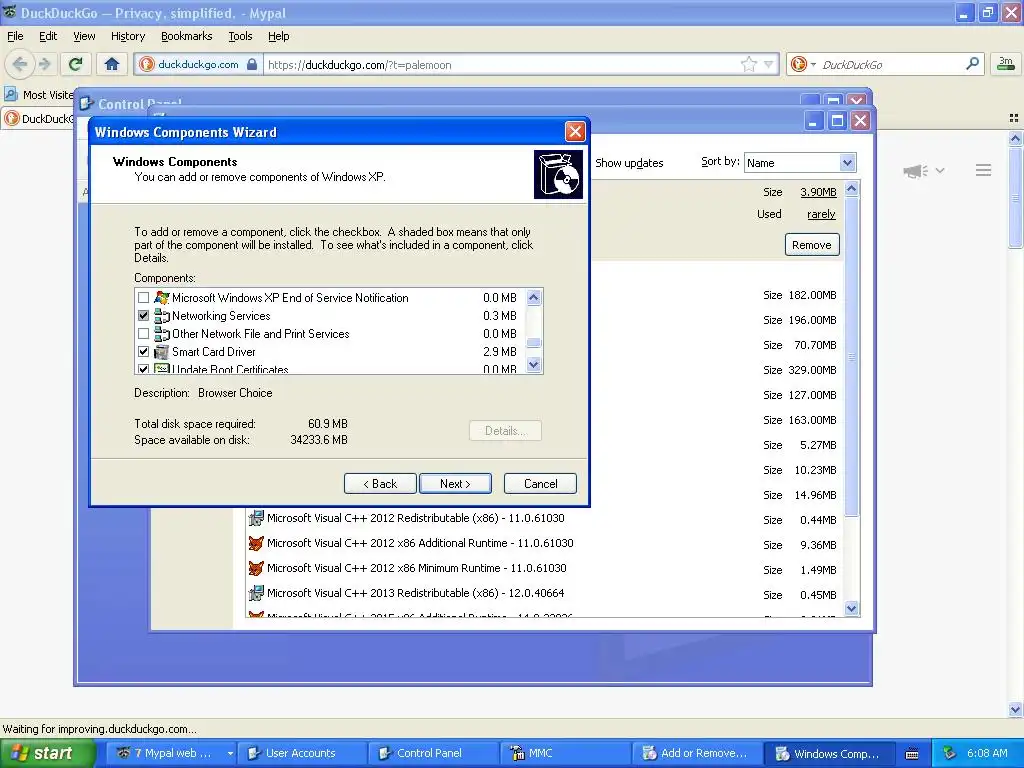Click the Next button in the wizard
The height and width of the screenshot is (768, 1024).
pos(455,484)
